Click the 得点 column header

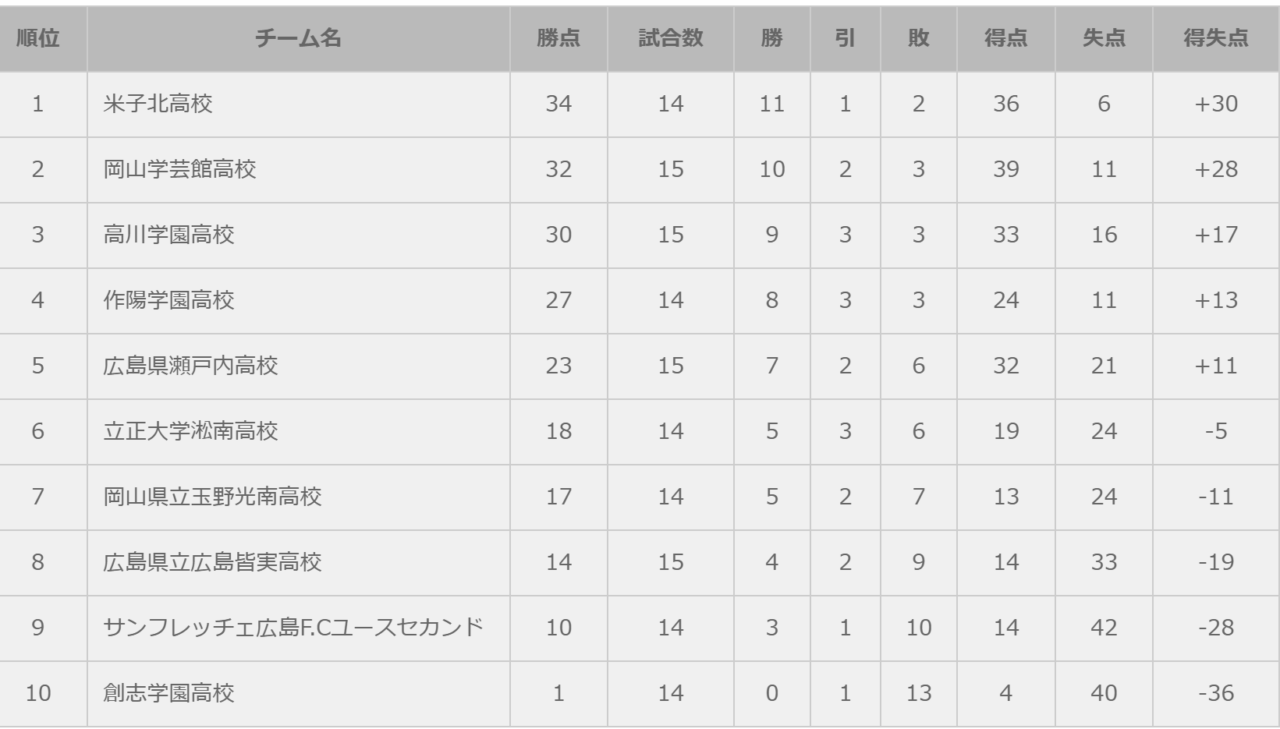1005,38
